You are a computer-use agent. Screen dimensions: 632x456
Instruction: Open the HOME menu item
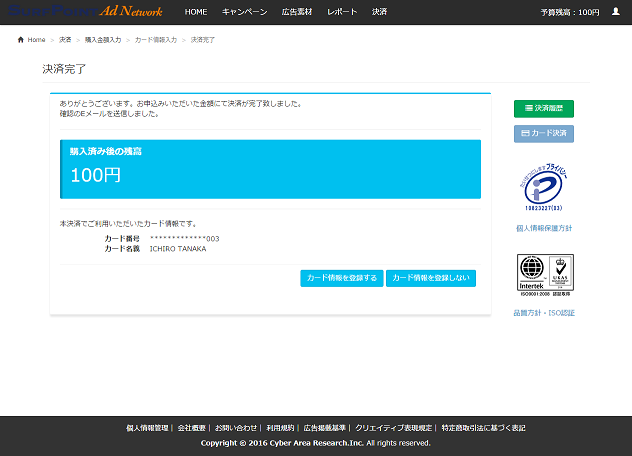coord(196,11)
